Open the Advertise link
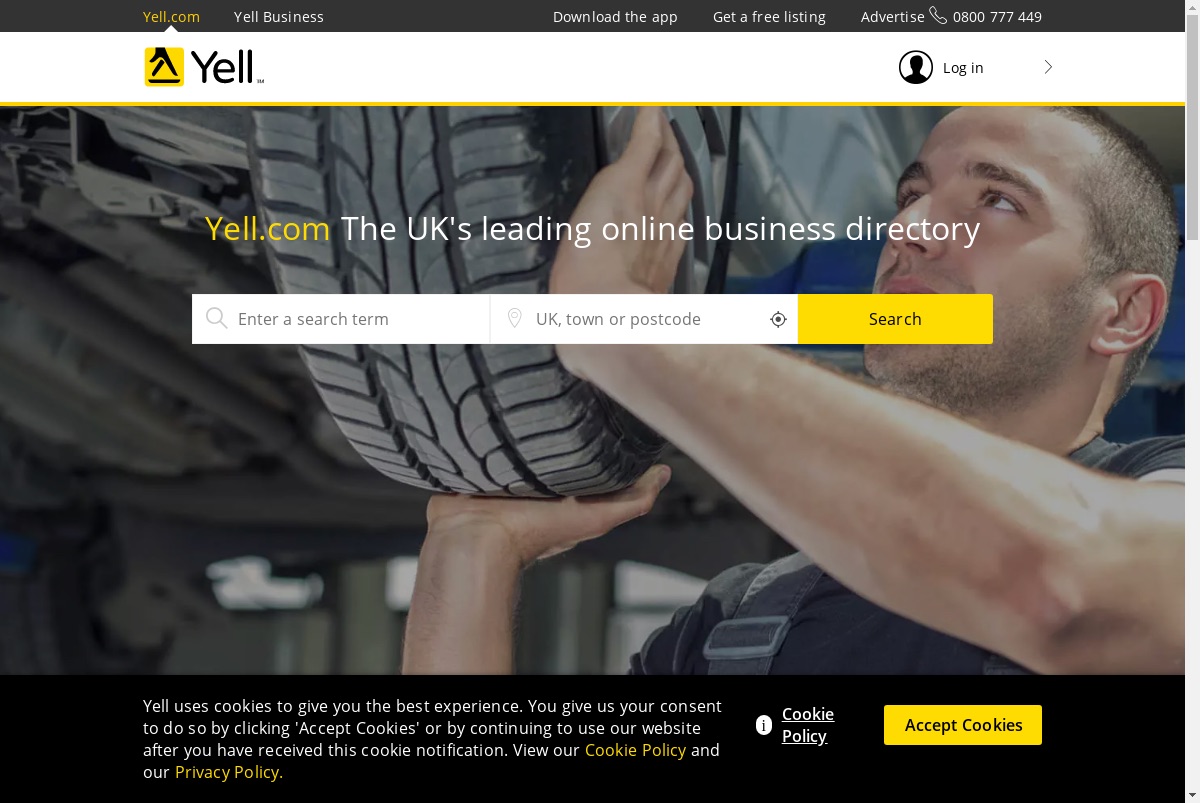 892,17
